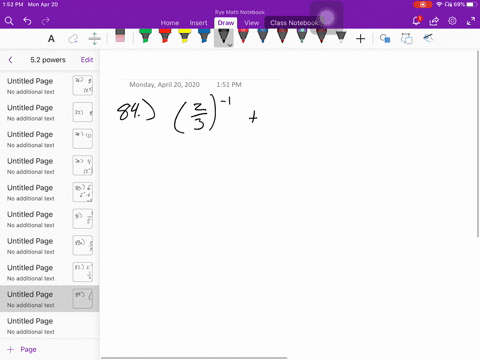This screenshot has height=360, width=480.
Task: Open the Shapes tool
Action: 385,39
